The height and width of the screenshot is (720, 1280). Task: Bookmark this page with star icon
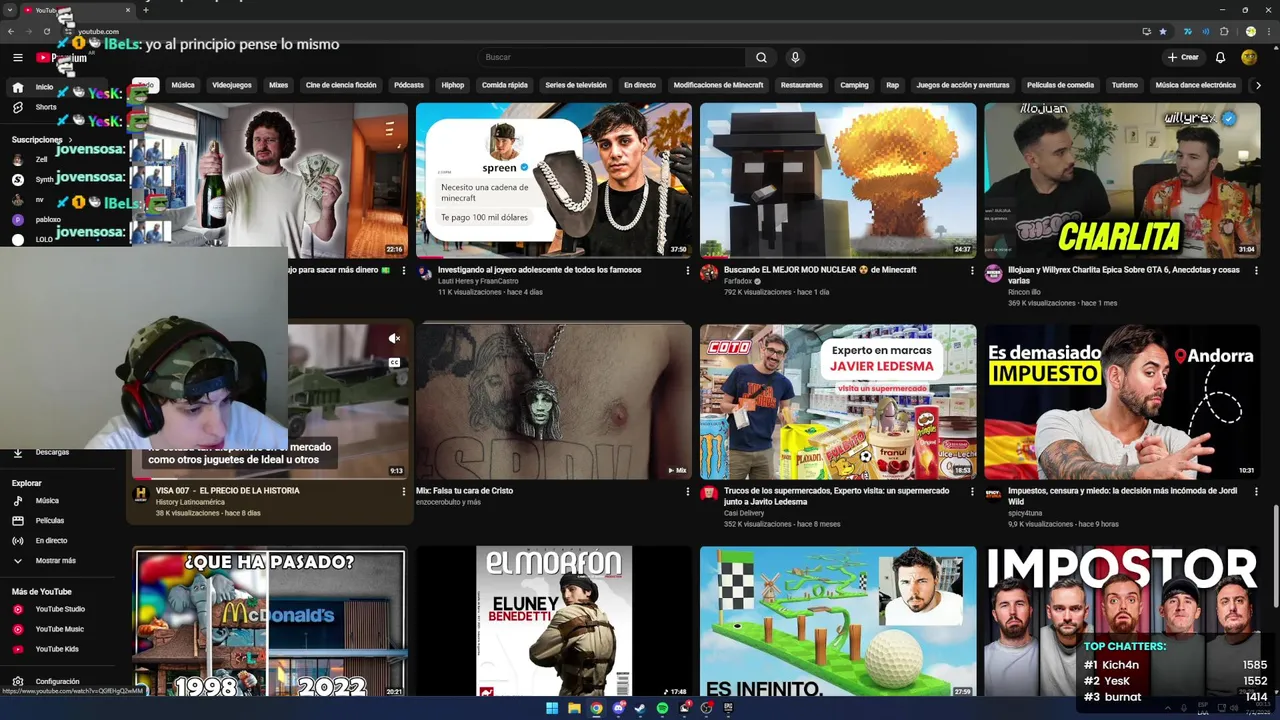click(1163, 31)
